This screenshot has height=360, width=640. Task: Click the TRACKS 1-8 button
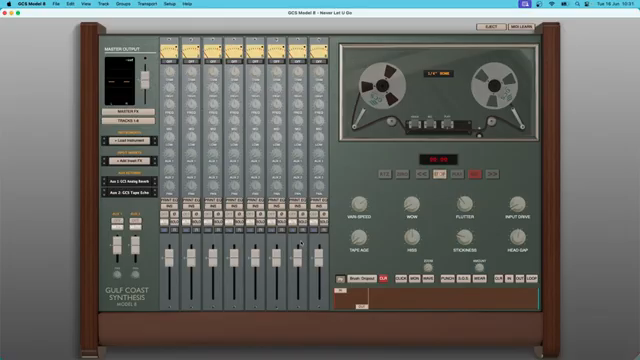pyautogui.click(x=128, y=121)
